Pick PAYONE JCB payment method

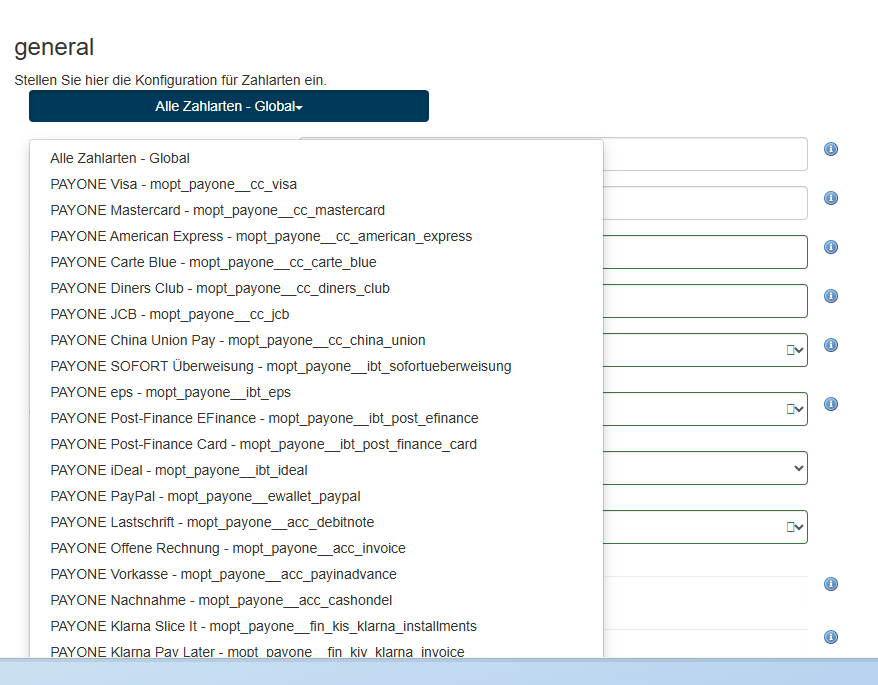point(170,314)
